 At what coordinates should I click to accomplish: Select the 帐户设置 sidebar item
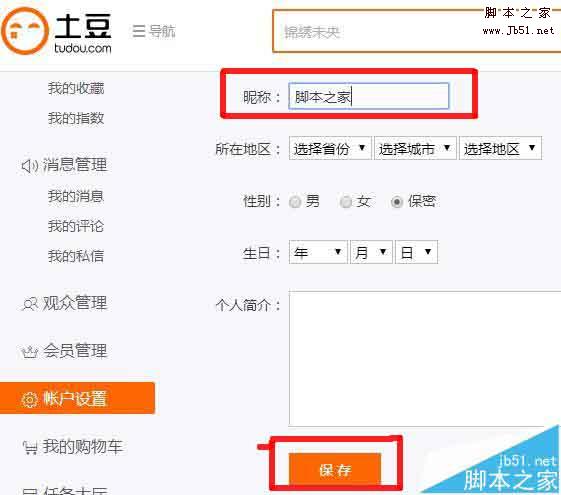click(x=77, y=398)
